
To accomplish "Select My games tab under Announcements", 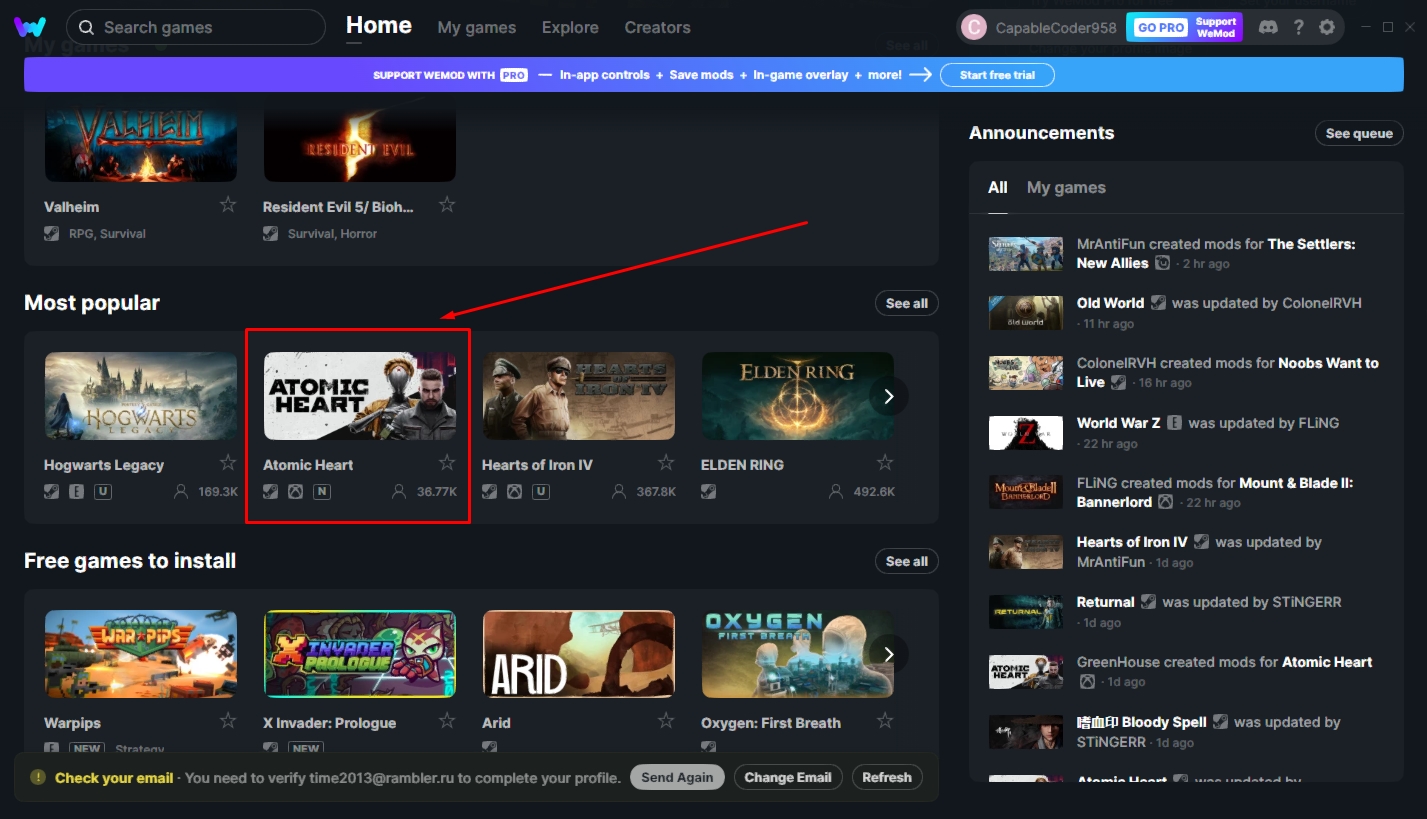I will point(1066,187).
